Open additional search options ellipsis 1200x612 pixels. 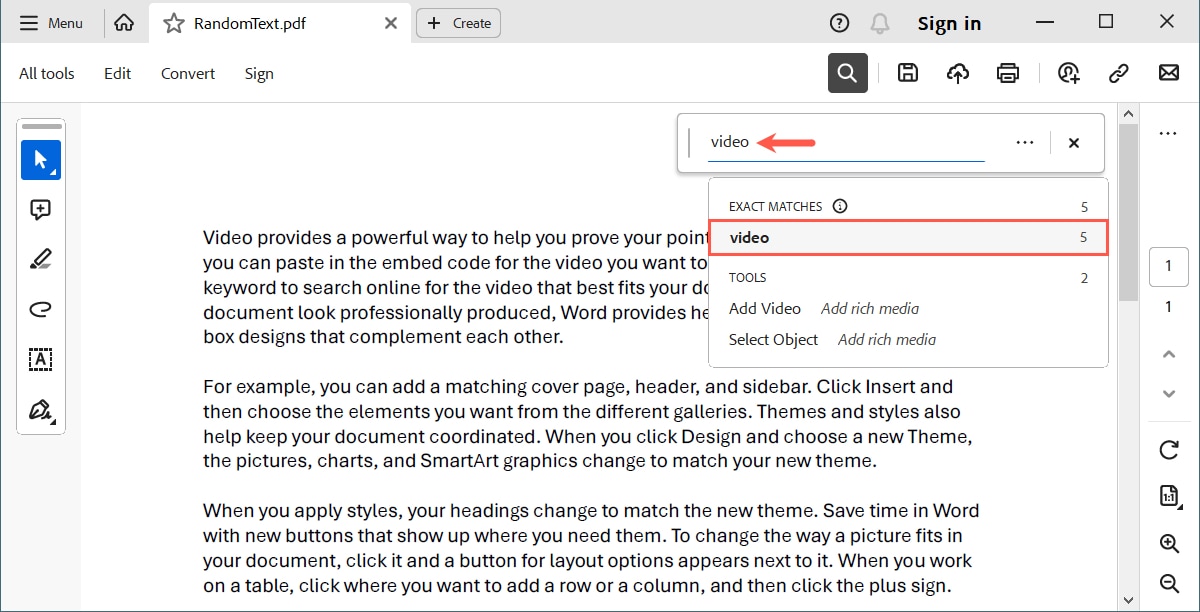tap(1024, 142)
